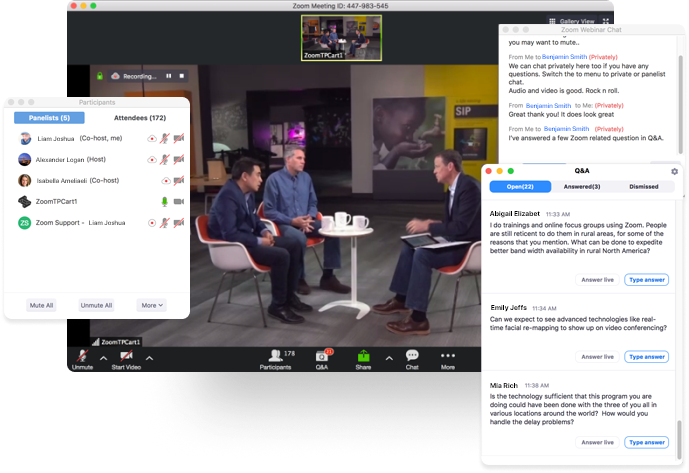Type answer to Abigail Elizabet's question
This screenshot has width=689, height=473.
click(646, 280)
